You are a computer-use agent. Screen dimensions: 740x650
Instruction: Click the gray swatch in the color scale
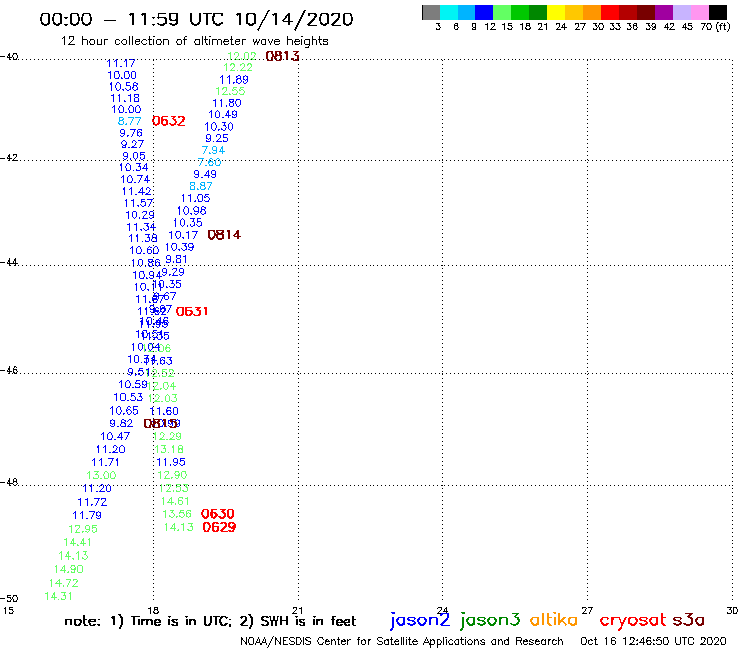click(x=431, y=12)
